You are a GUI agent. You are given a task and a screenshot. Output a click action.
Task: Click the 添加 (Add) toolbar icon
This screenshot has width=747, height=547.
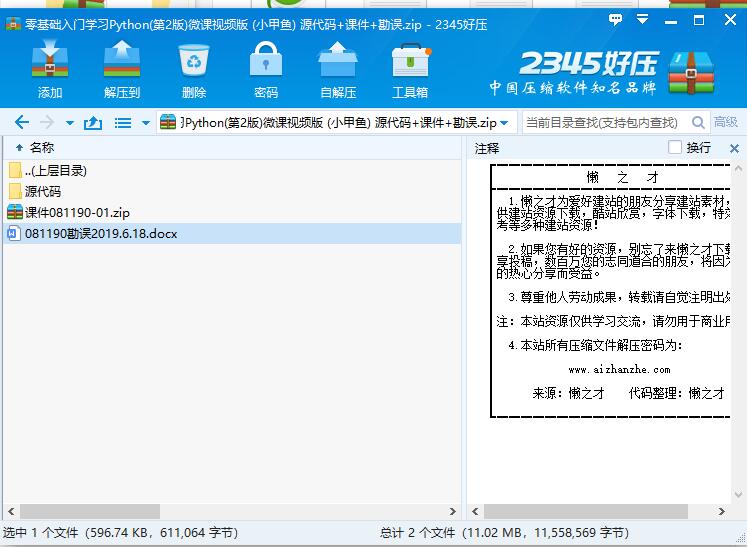50,69
